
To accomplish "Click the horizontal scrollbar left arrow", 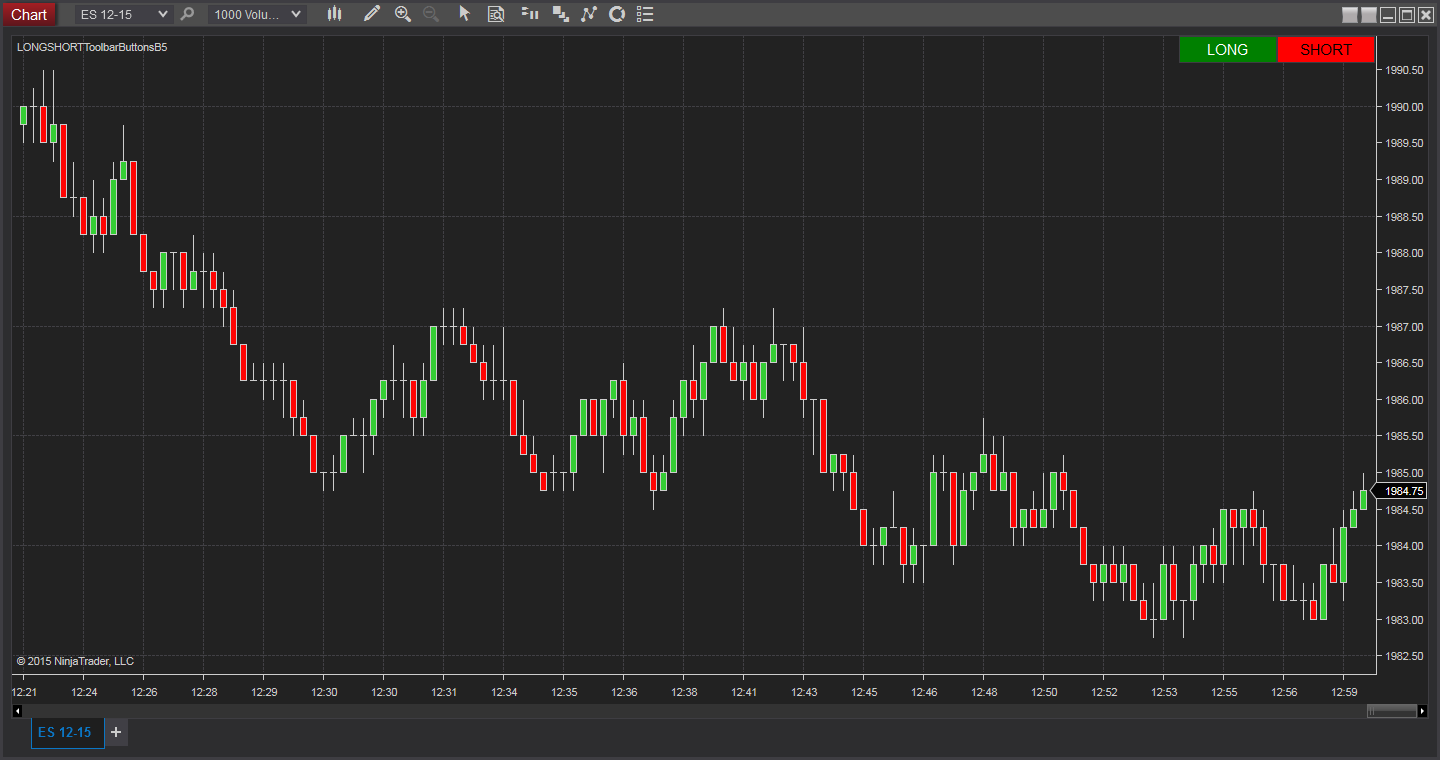I will point(17,711).
